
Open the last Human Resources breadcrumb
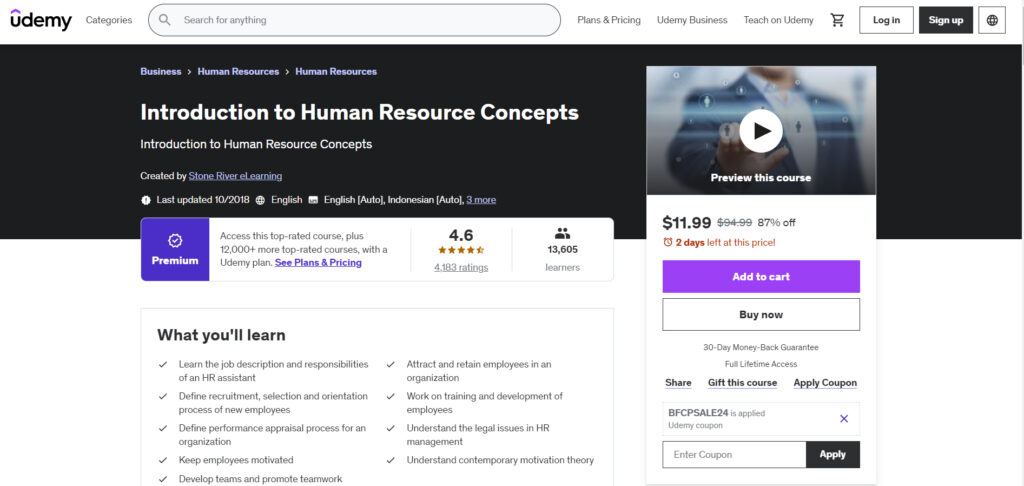click(x=336, y=72)
